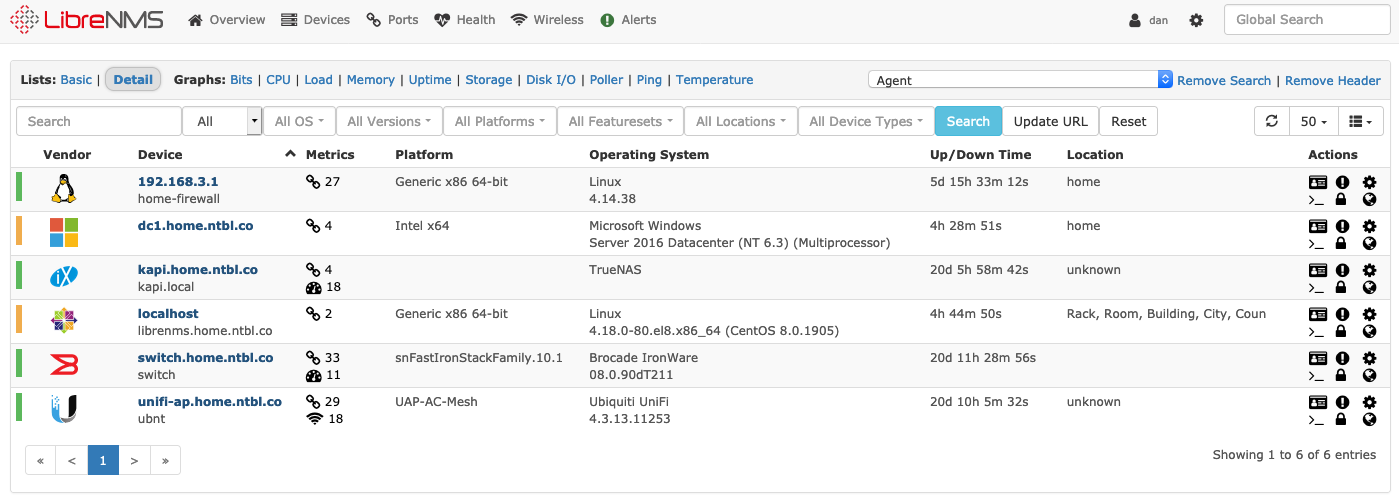Open terminal icon for dc1.home.ntbl.co
The height and width of the screenshot is (503, 1399).
pyautogui.click(x=1317, y=243)
